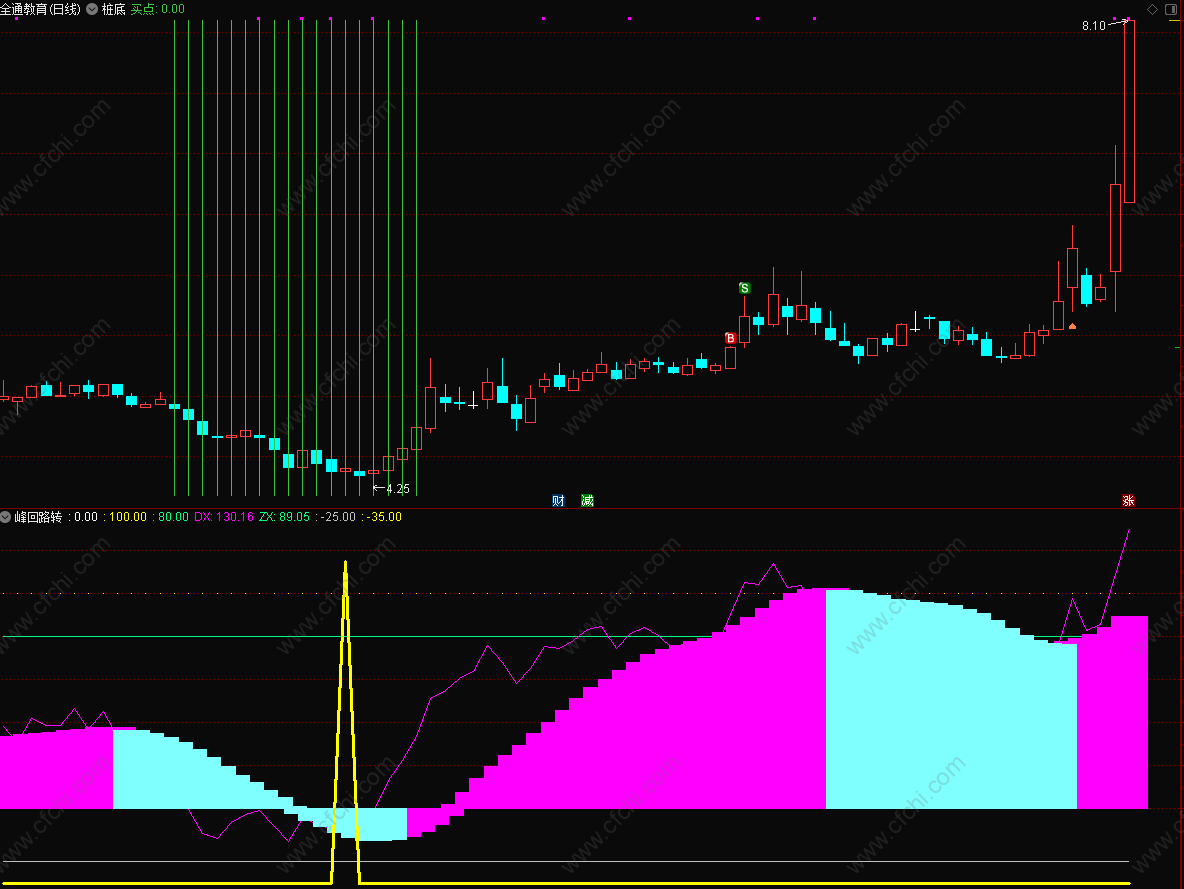Open the 减 holdings reduction marker
The image size is (1184, 889).
[x=587, y=500]
